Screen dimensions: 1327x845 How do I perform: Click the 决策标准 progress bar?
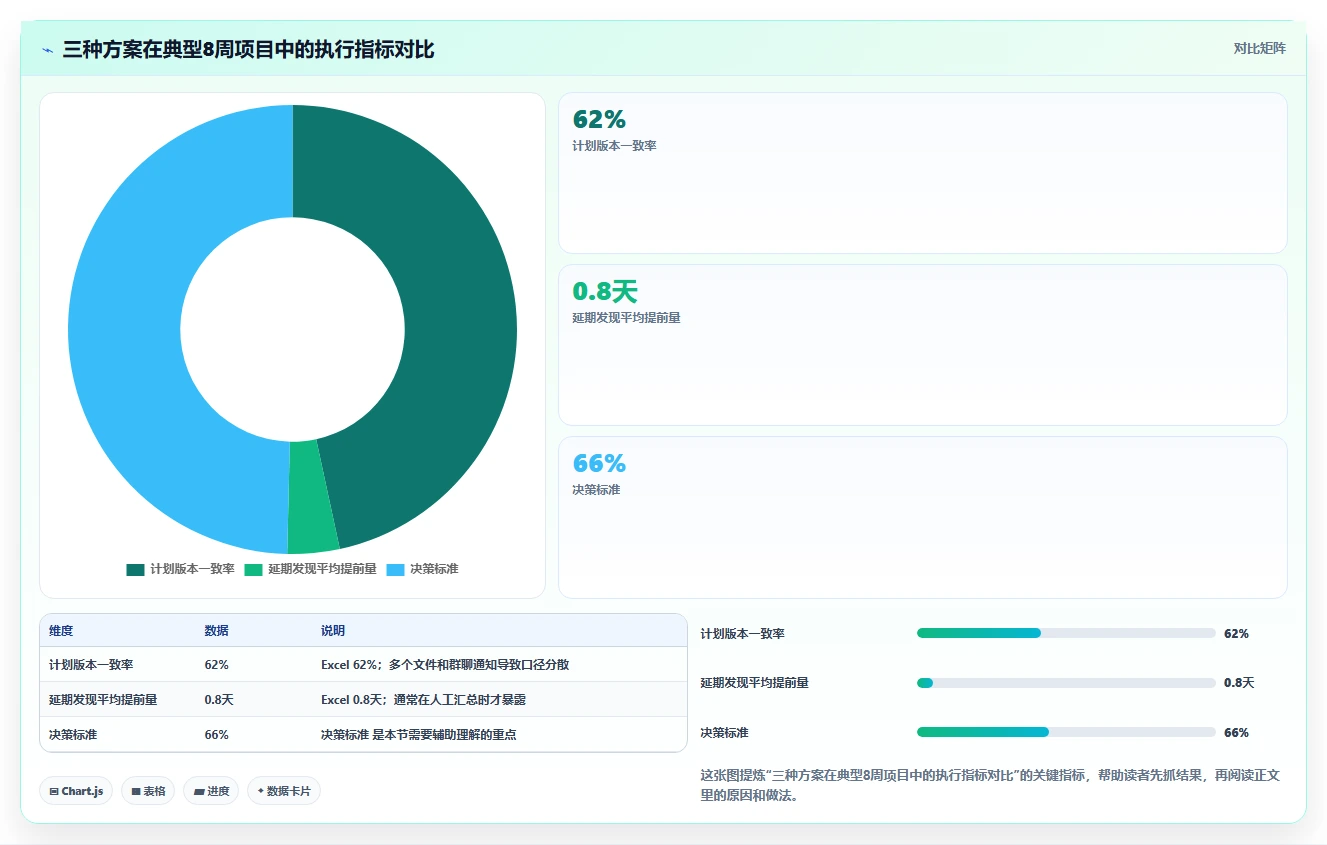[1066, 732]
